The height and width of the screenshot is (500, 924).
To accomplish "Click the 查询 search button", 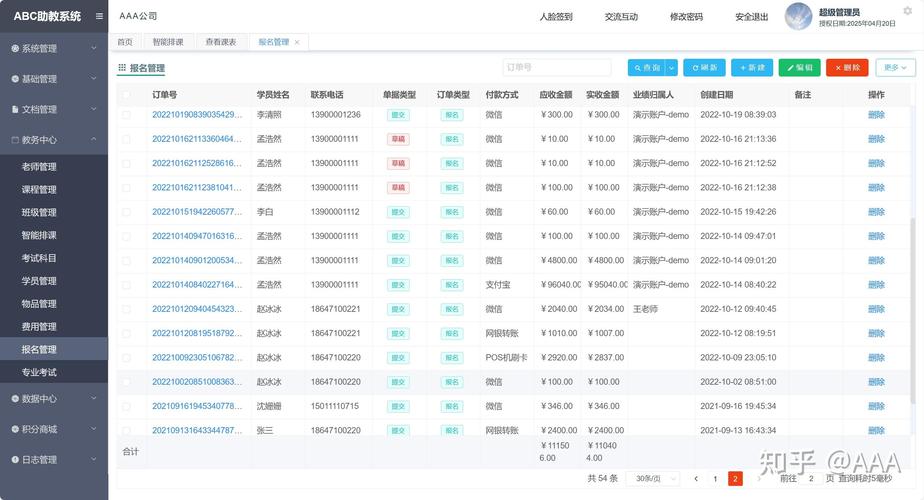I will point(647,68).
